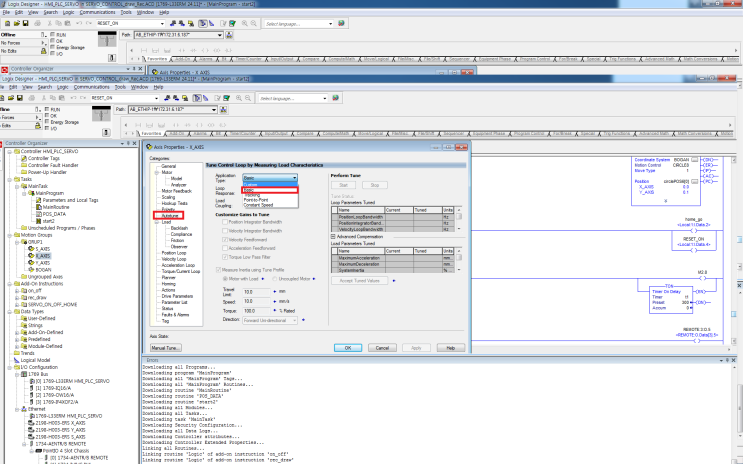
Task: Click Start under Perform Tune
Action: pos(344,185)
